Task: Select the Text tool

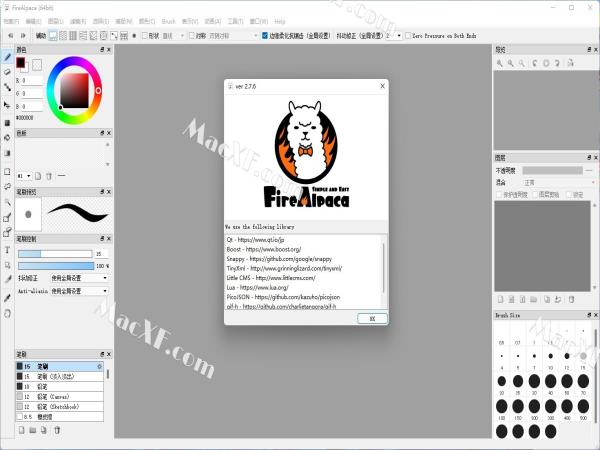Action: click(7, 250)
